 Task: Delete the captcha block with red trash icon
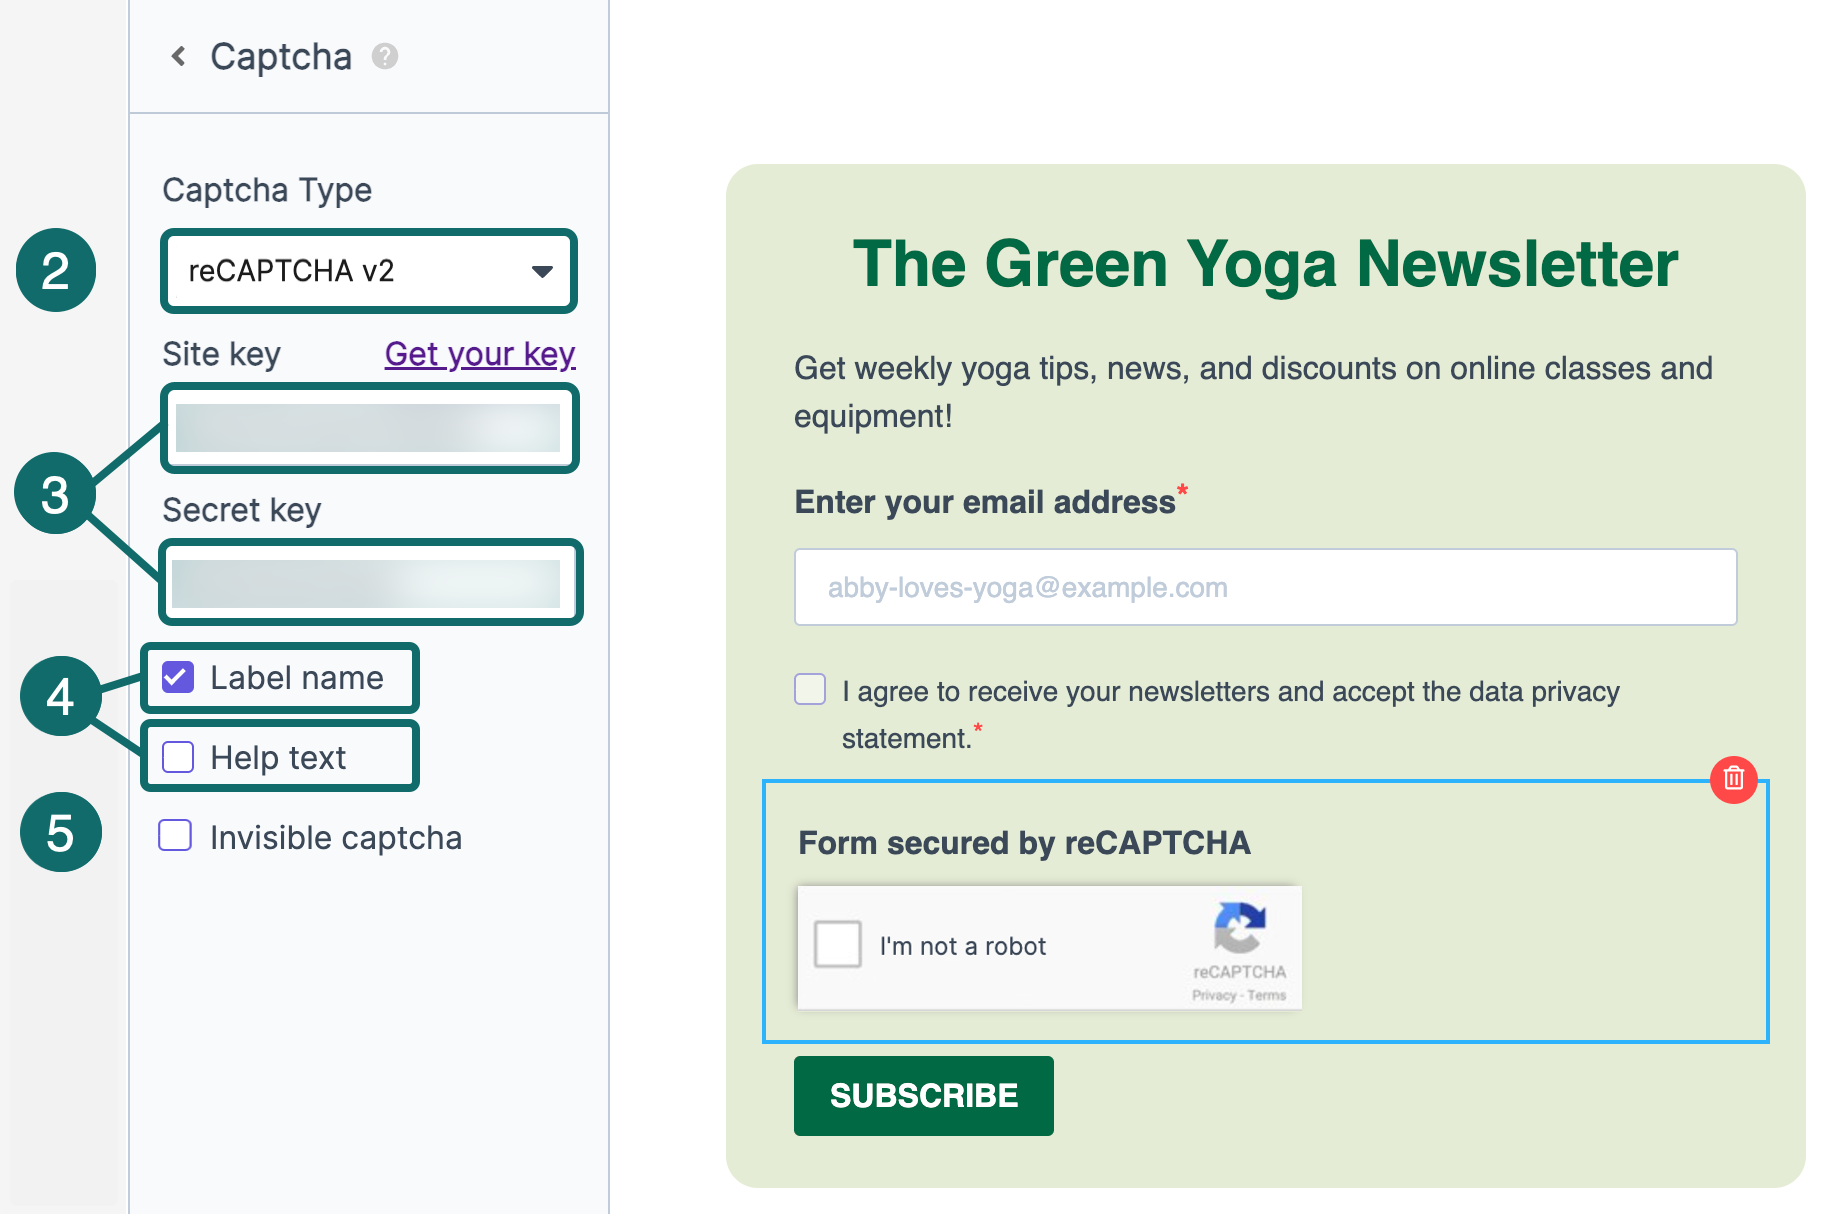(x=1733, y=778)
